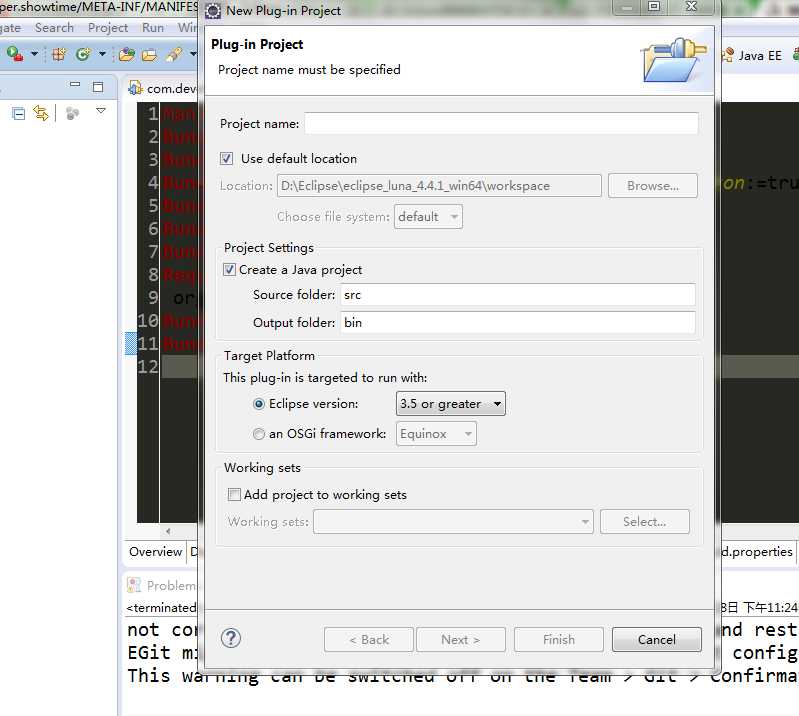Screen dimensions: 799x716
Task: Open the Working sets combo box
Action: pyautogui.click(x=453, y=522)
